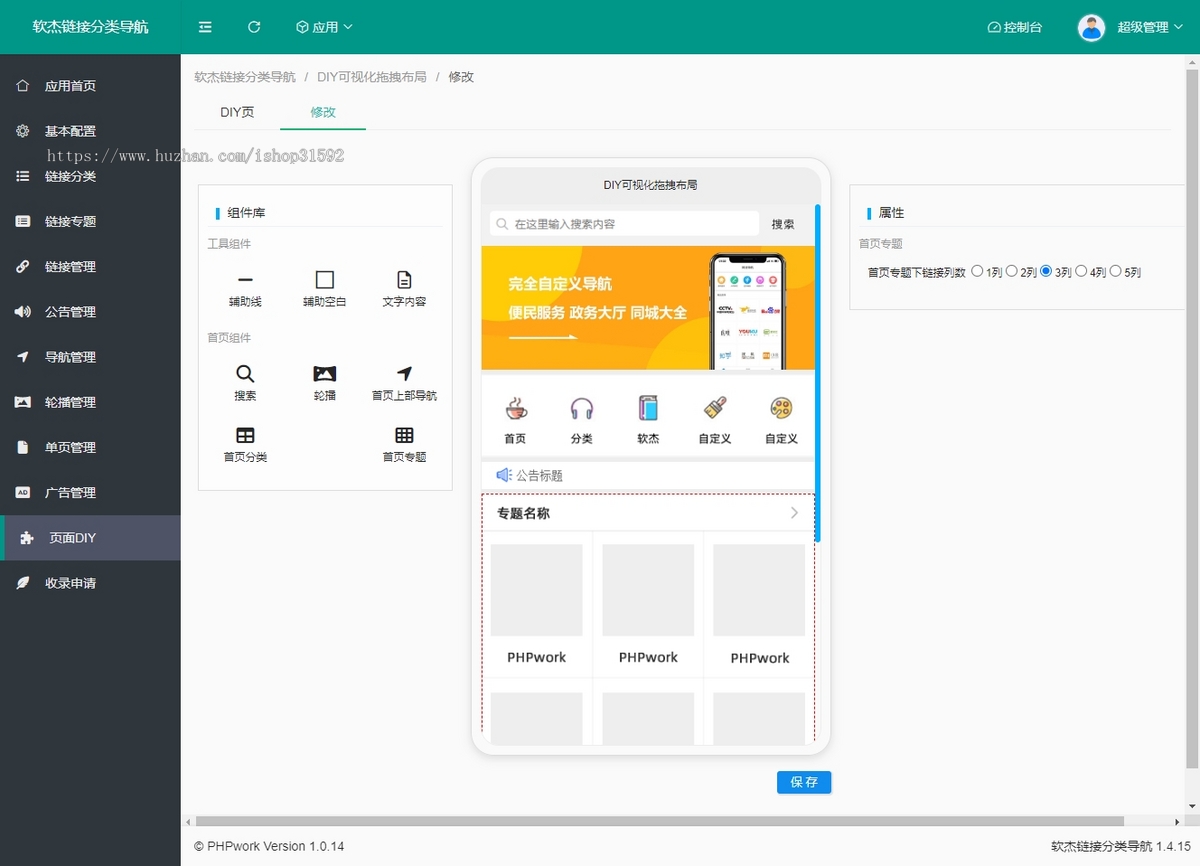The image size is (1200, 866).
Task: Click the 保存 save button
Action: click(x=803, y=782)
